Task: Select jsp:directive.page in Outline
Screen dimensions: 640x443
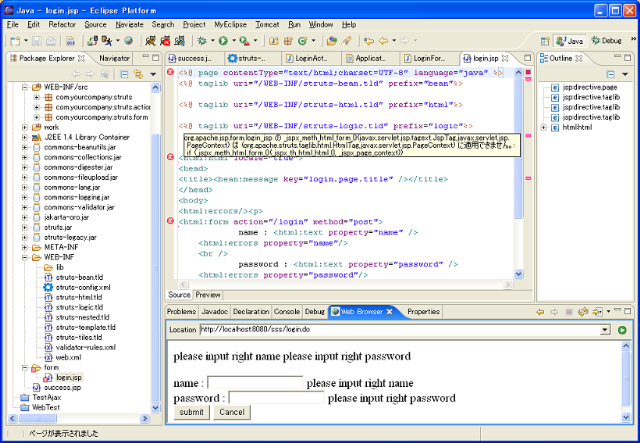Action: pos(589,87)
